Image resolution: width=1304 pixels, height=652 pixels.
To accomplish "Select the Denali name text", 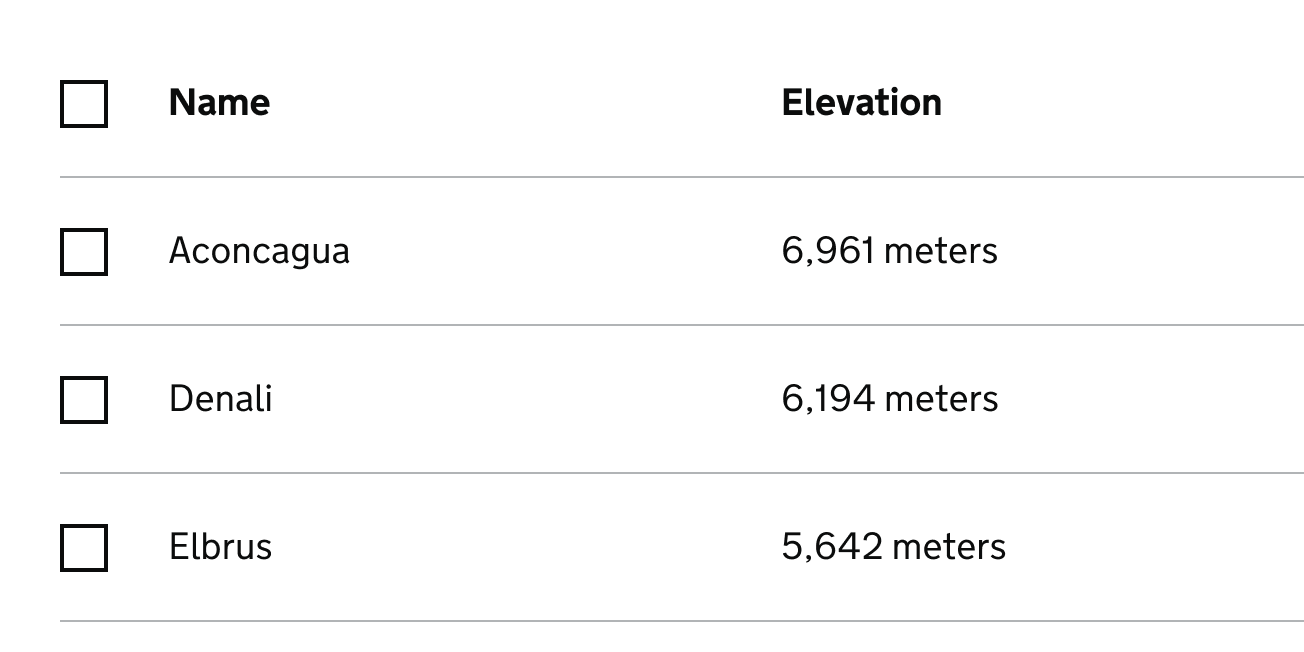I will coord(220,399).
